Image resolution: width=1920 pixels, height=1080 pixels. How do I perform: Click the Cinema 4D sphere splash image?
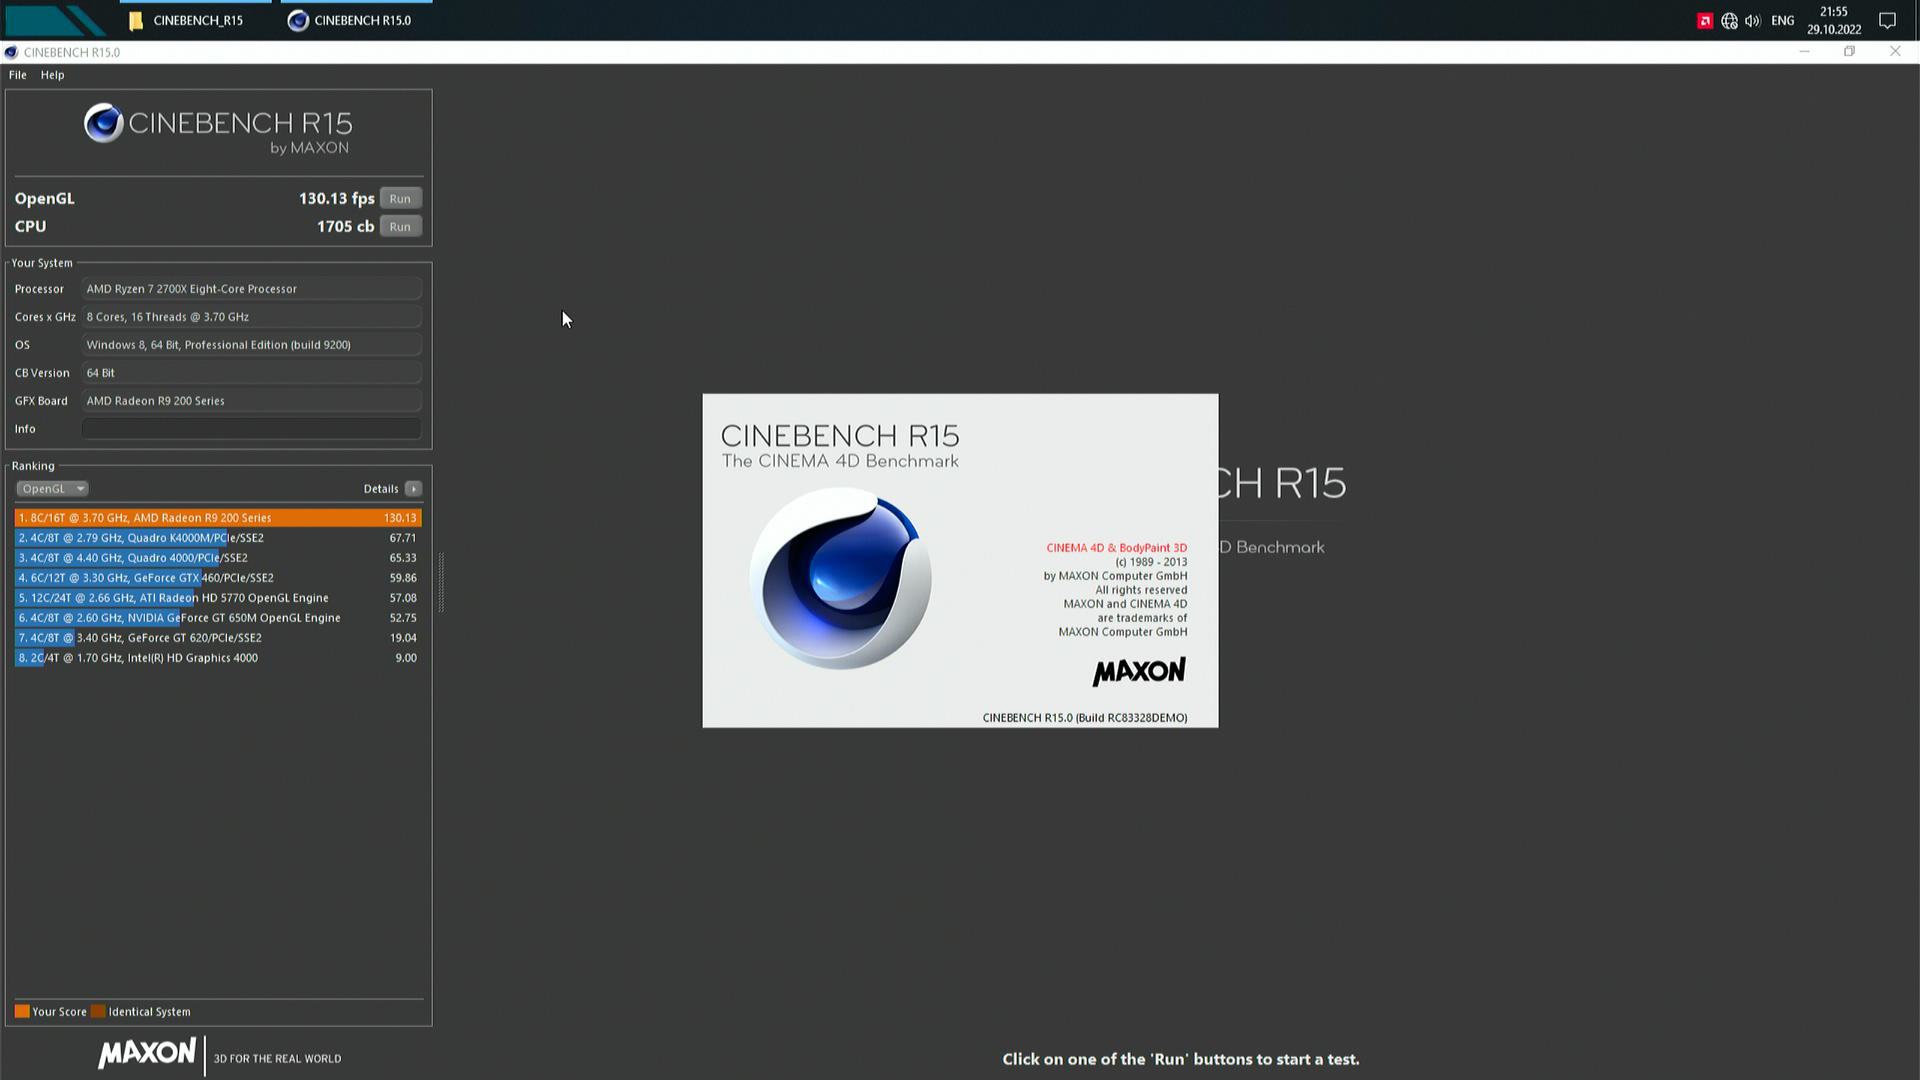[x=840, y=578]
